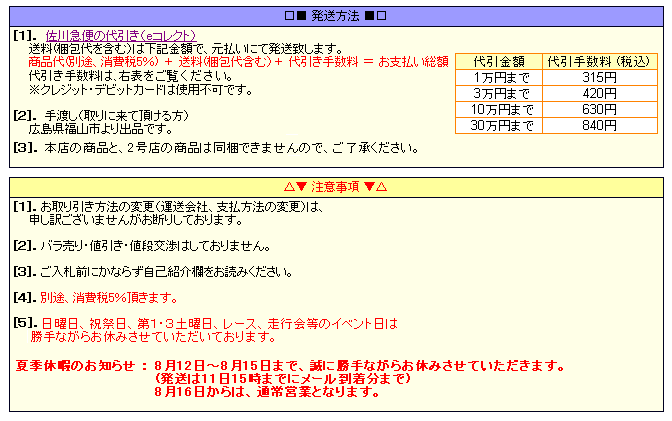
Task: Select the 1万円まで table cell
Action: [x=499, y=78]
